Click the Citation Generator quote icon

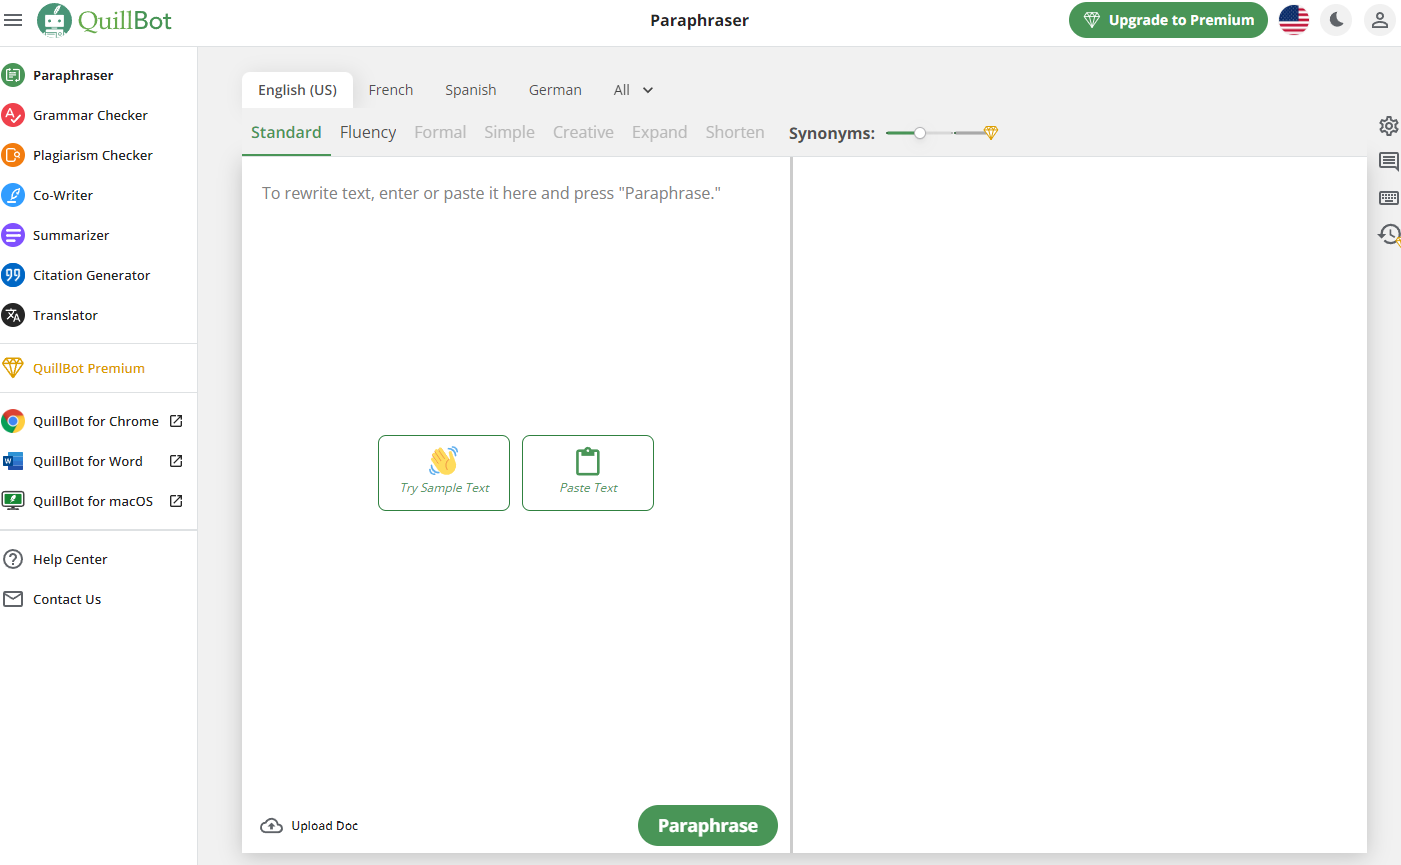point(13,275)
